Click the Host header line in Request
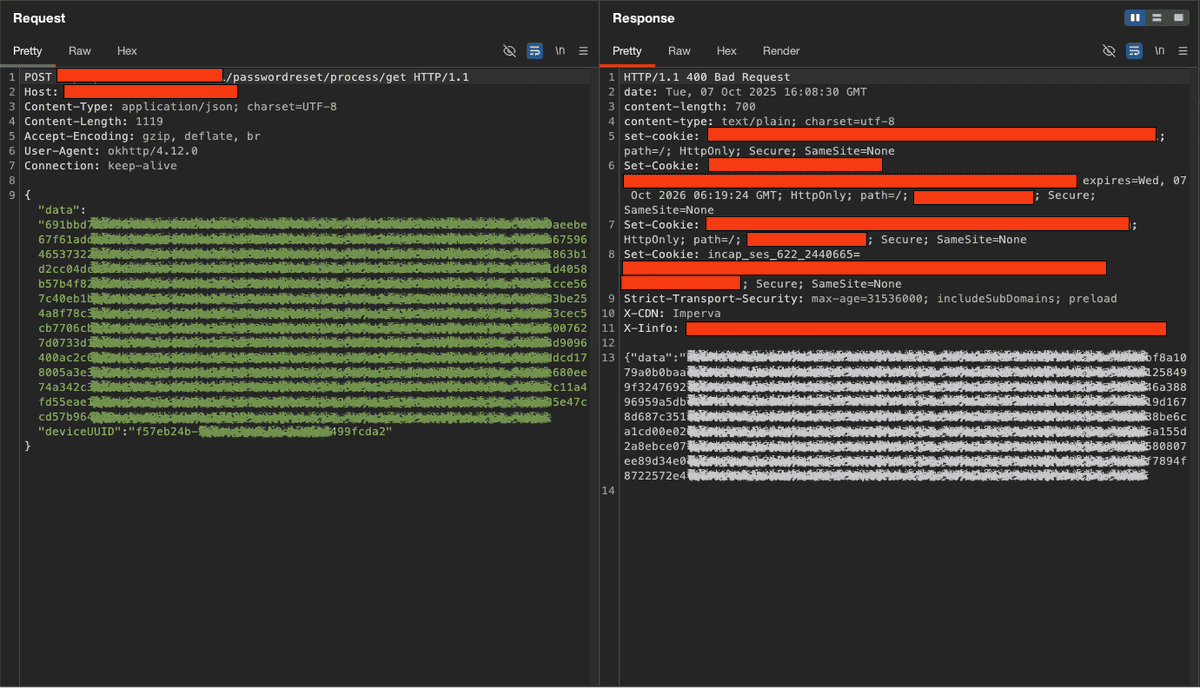 coord(130,92)
